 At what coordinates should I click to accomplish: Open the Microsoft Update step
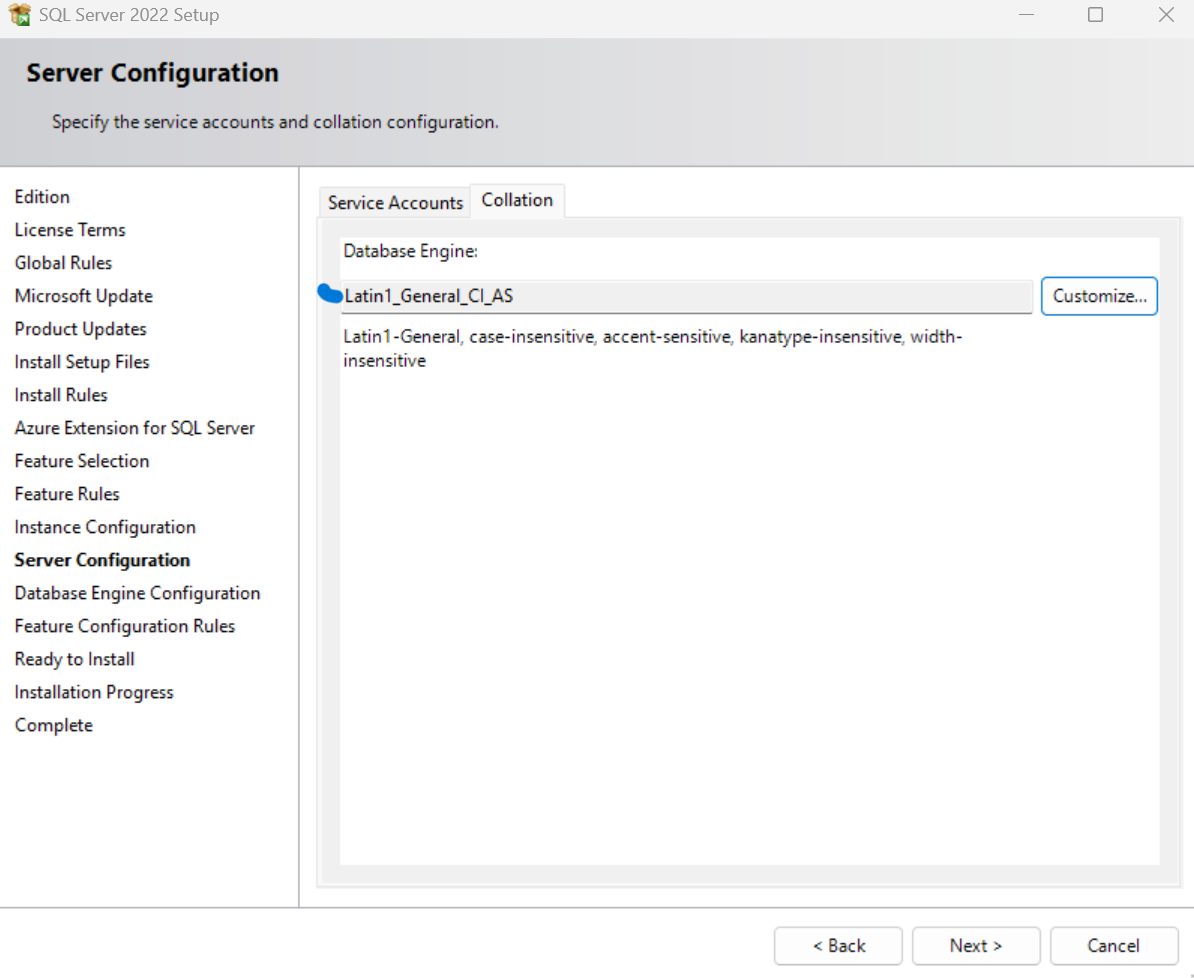tap(83, 295)
